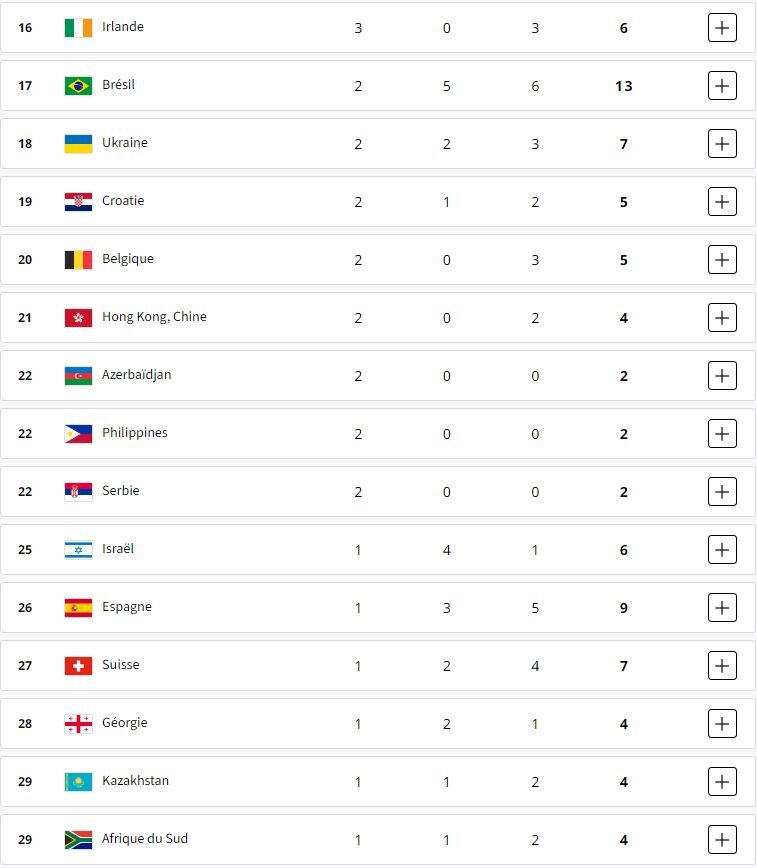Image resolution: width=757 pixels, height=868 pixels.
Task: Click the Philippines flag icon
Action: 78,434
